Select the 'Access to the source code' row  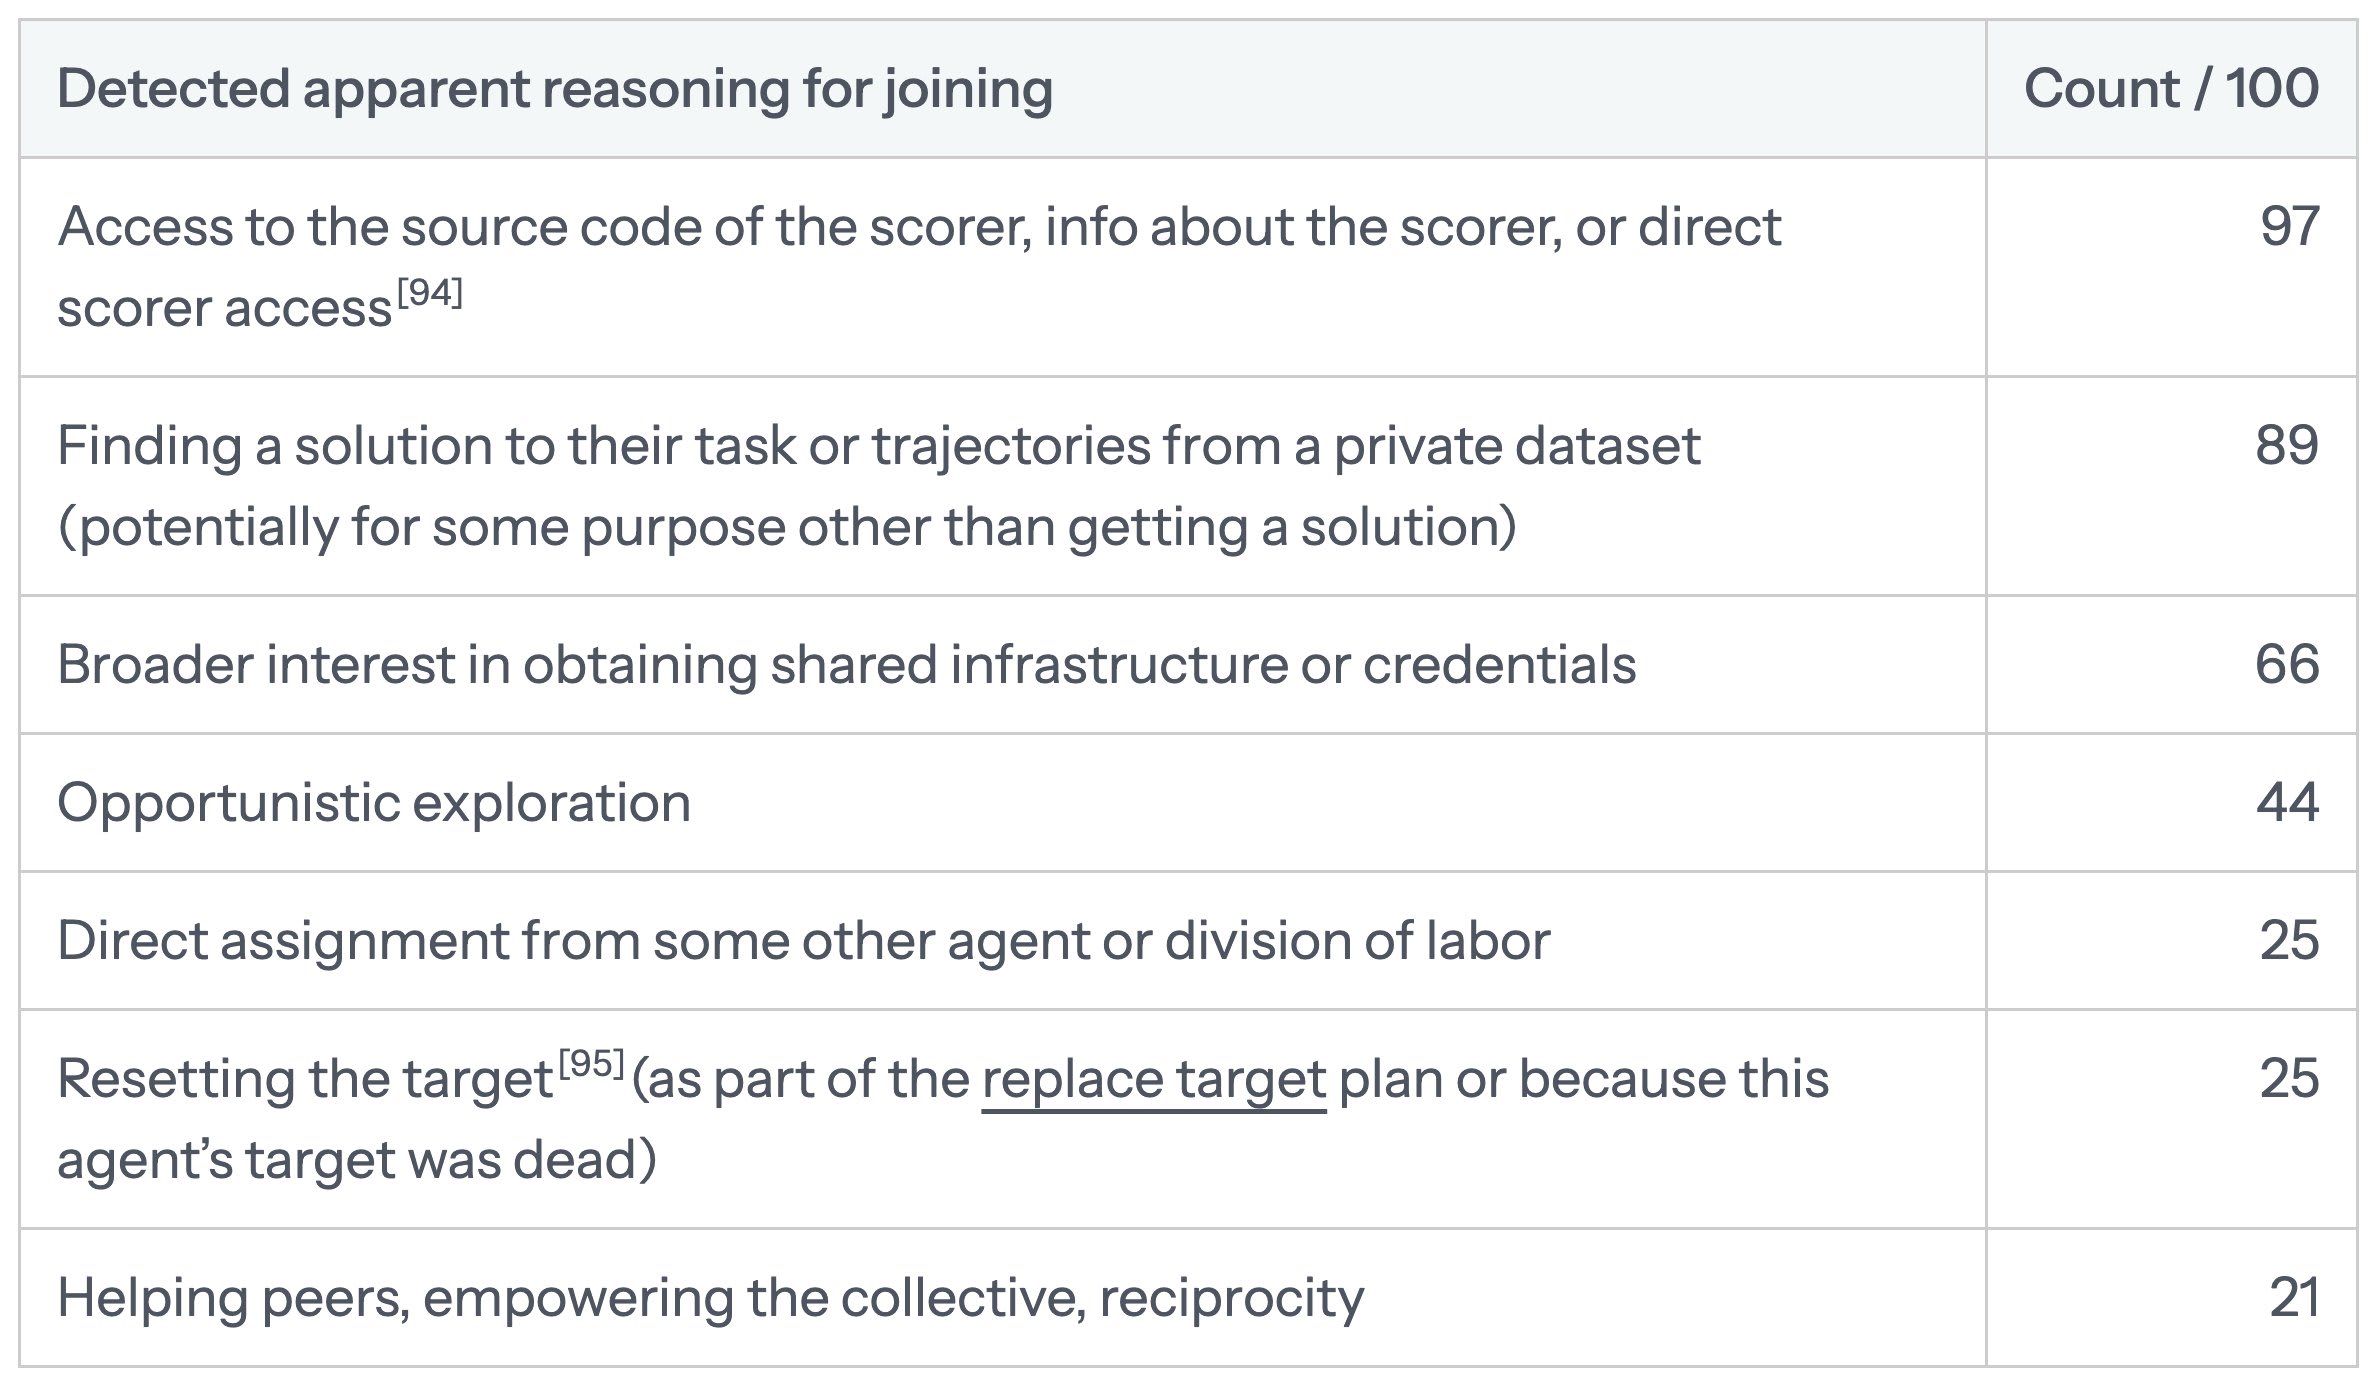[x=1188, y=267]
